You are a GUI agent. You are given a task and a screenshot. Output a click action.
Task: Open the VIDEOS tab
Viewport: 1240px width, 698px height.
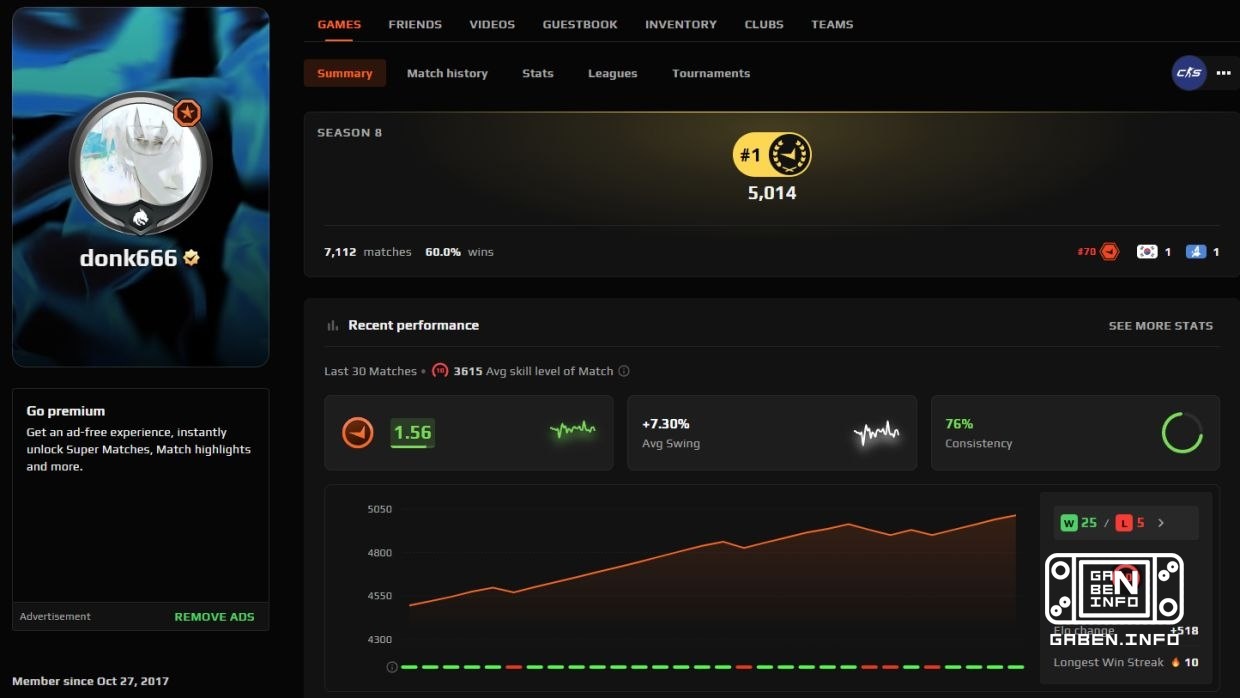pos(492,24)
